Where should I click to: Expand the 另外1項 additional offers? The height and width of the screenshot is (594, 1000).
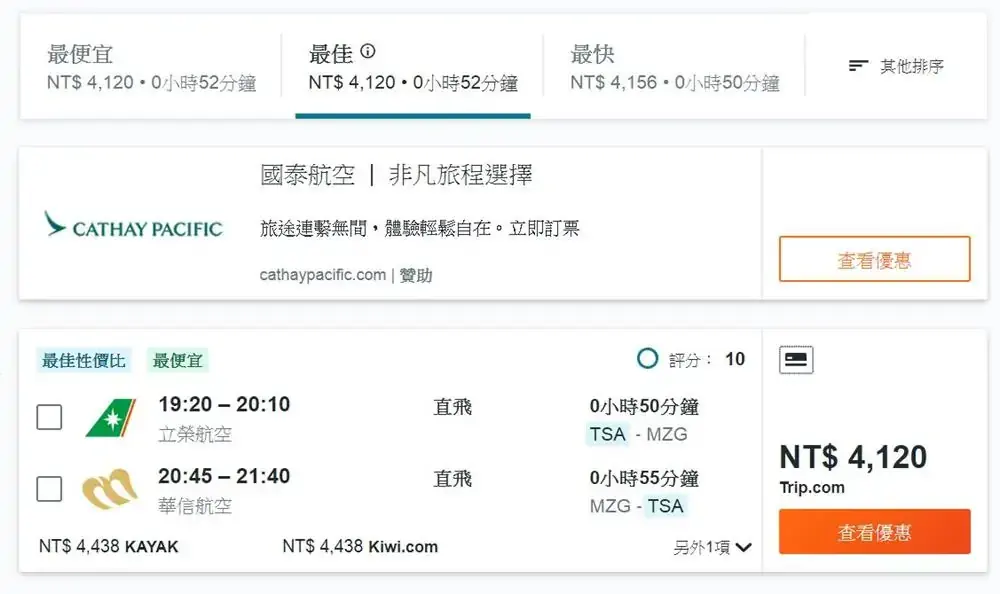point(713,547)
